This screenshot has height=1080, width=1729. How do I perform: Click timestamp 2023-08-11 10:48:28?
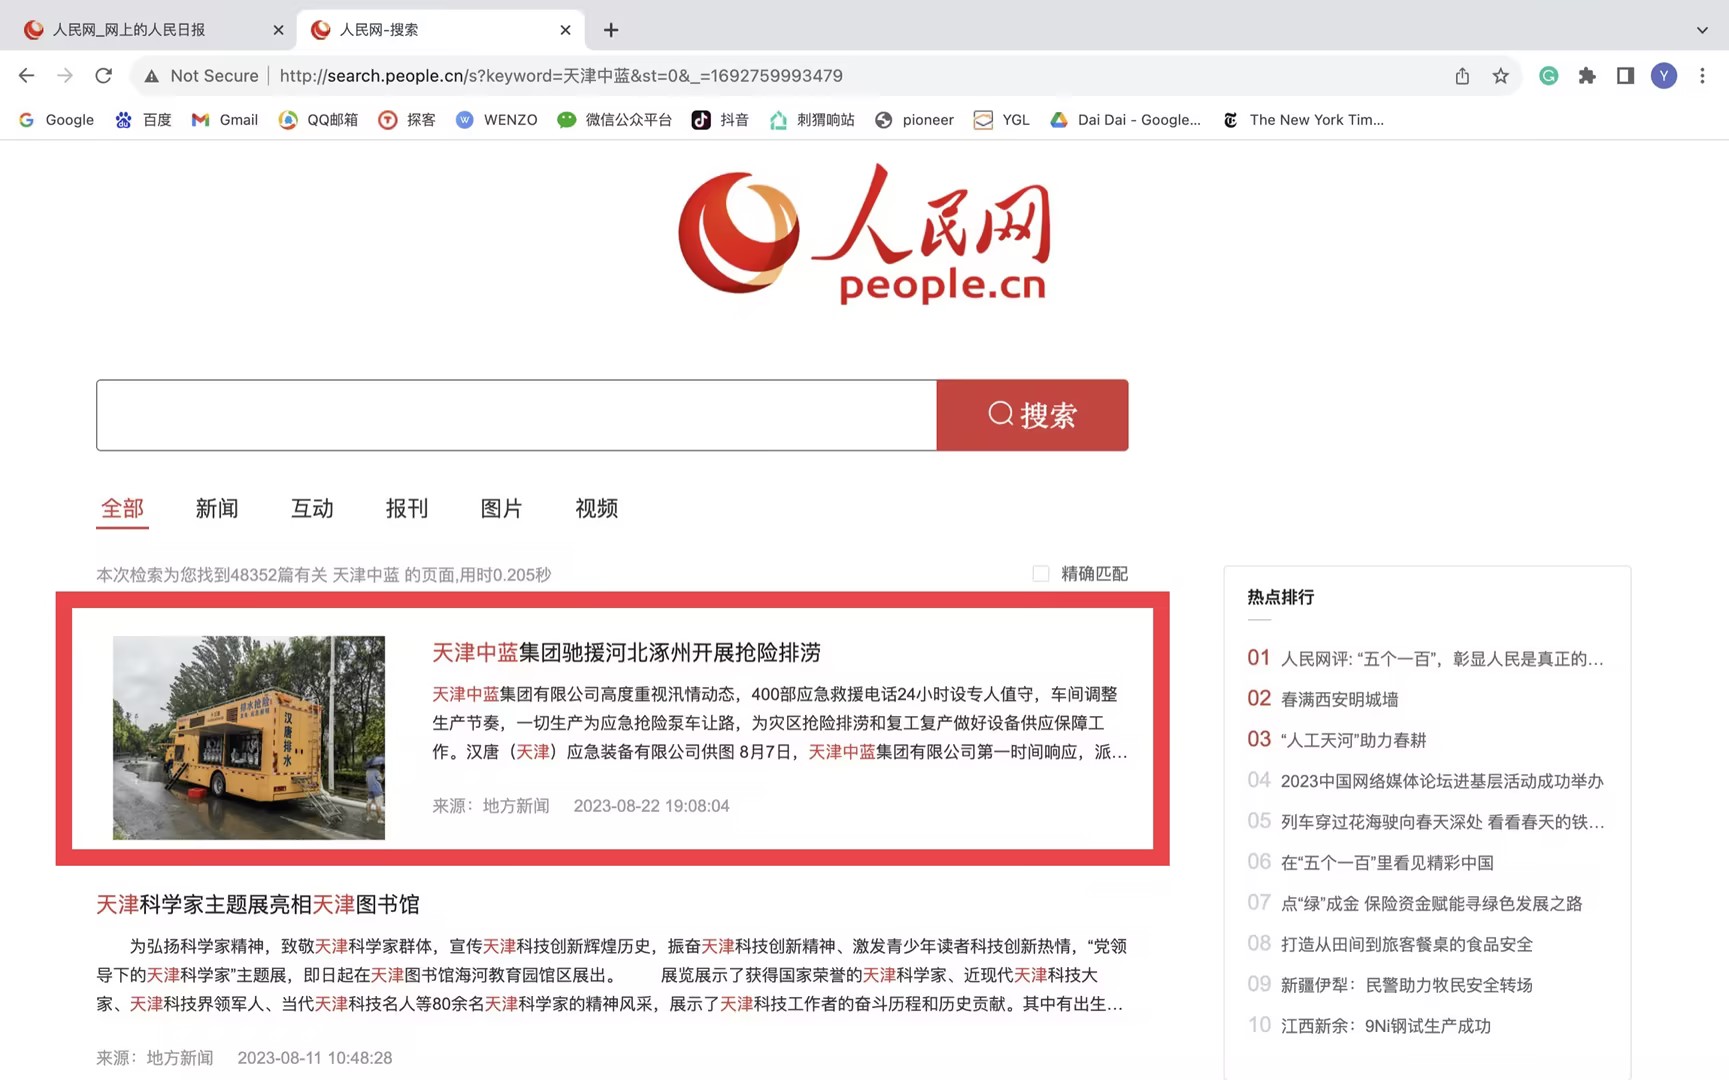coord(315,1058)
